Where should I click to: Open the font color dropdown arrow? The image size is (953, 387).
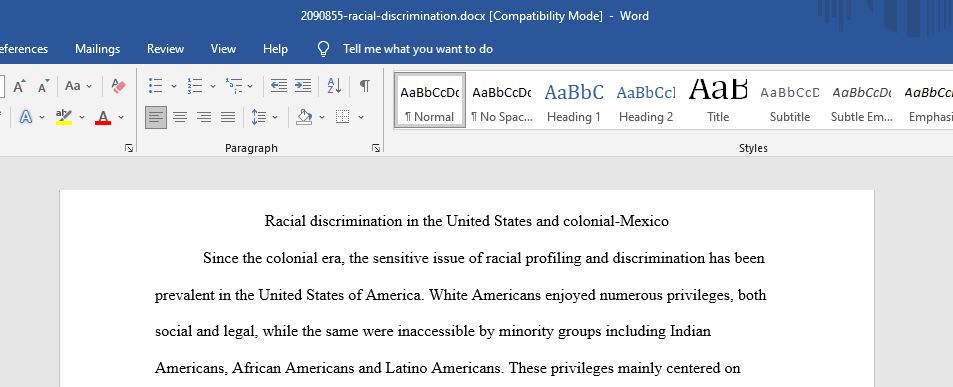pos(120,117)
